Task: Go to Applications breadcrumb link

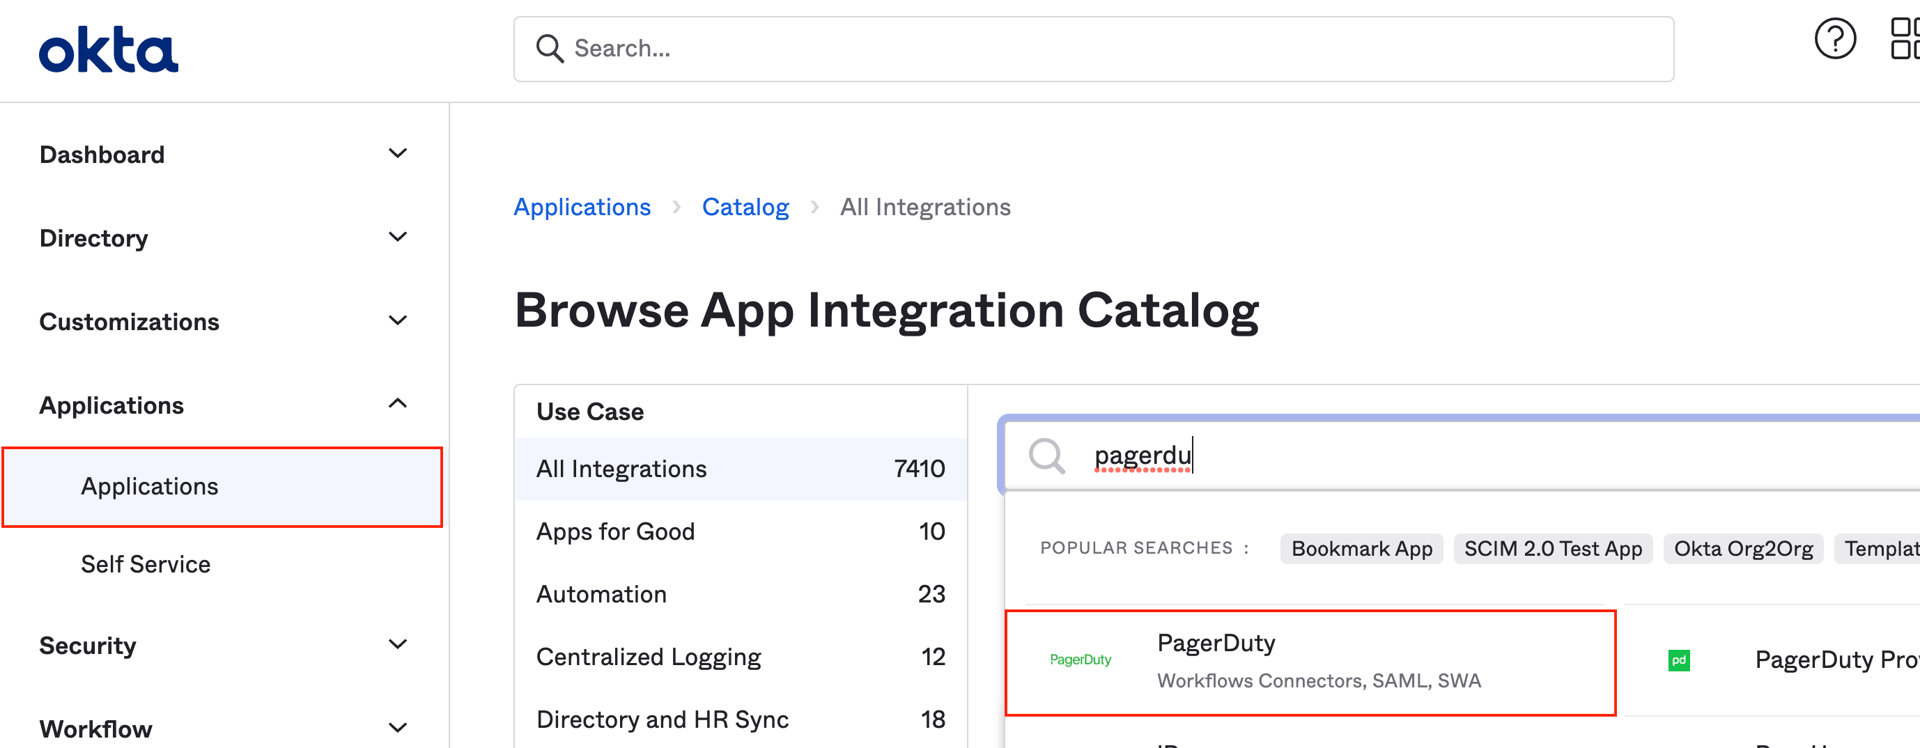Action: (582, 207)
